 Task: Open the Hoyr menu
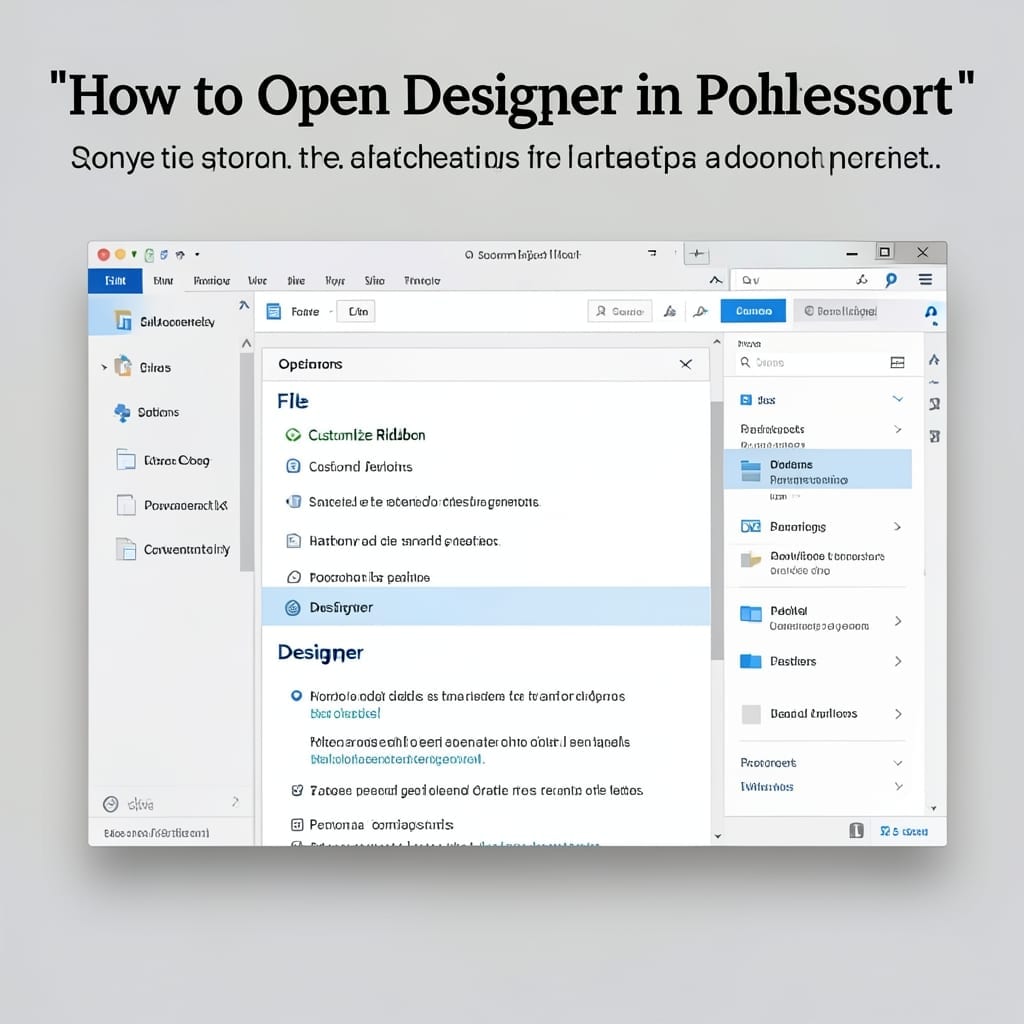(335, 281)
